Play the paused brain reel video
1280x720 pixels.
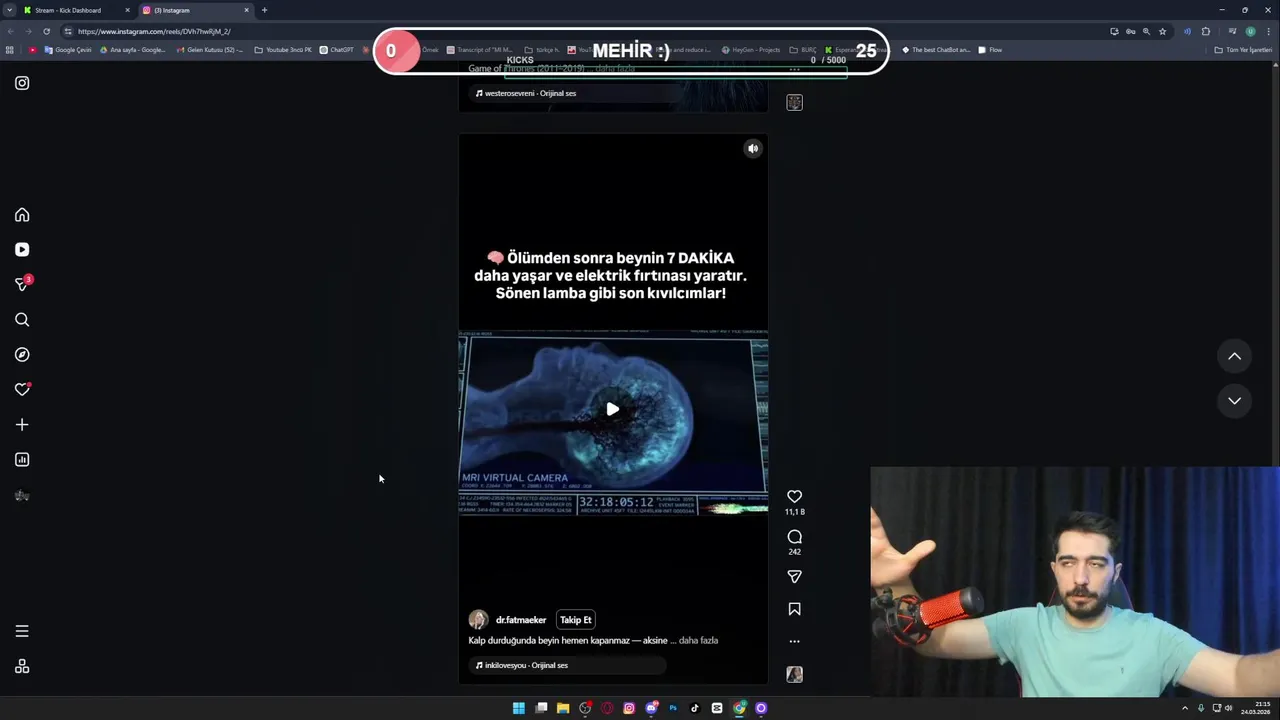(x=613, y=409)
